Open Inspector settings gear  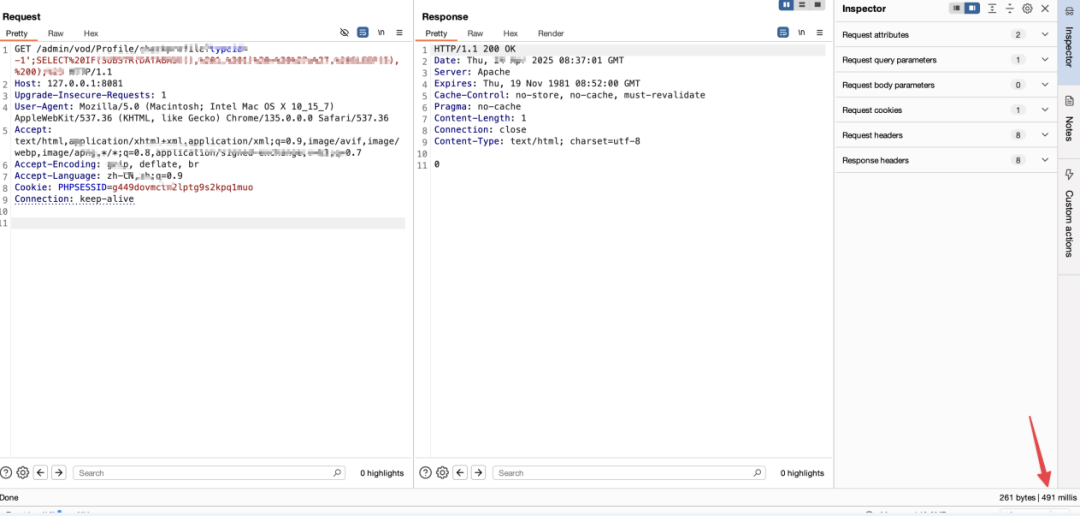(x=1027, y=8)
